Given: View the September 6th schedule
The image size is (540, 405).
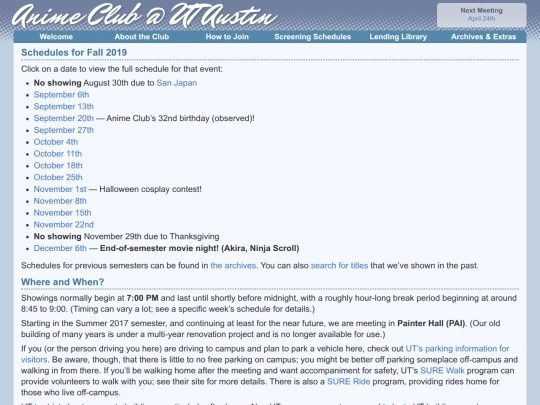Looking at the screenshot, I should point(61,95).
